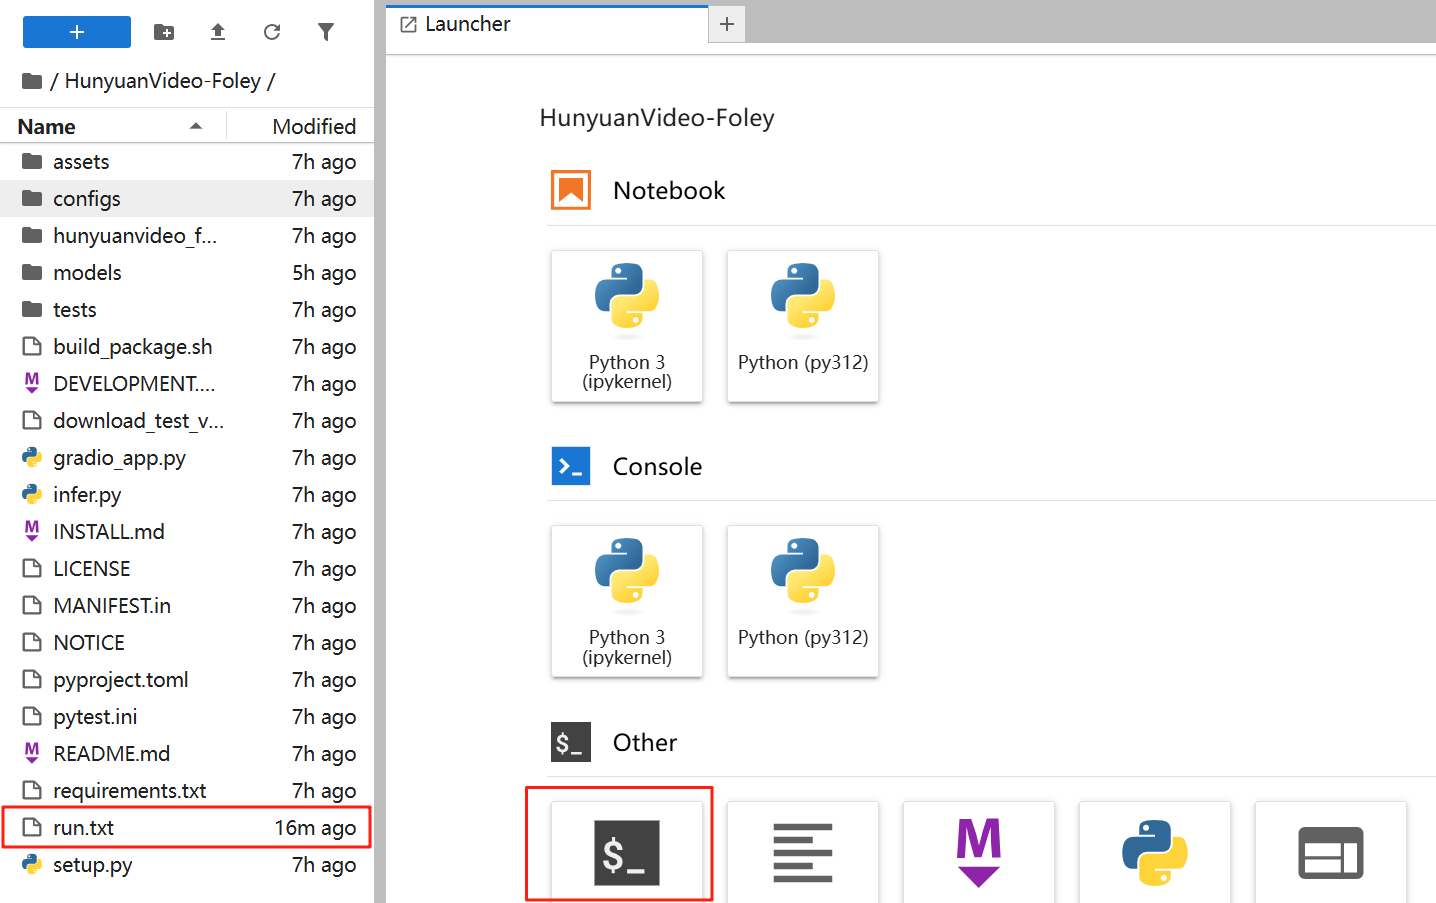
Task: Click the infer.py Python file icon
Action: (32, 495)
